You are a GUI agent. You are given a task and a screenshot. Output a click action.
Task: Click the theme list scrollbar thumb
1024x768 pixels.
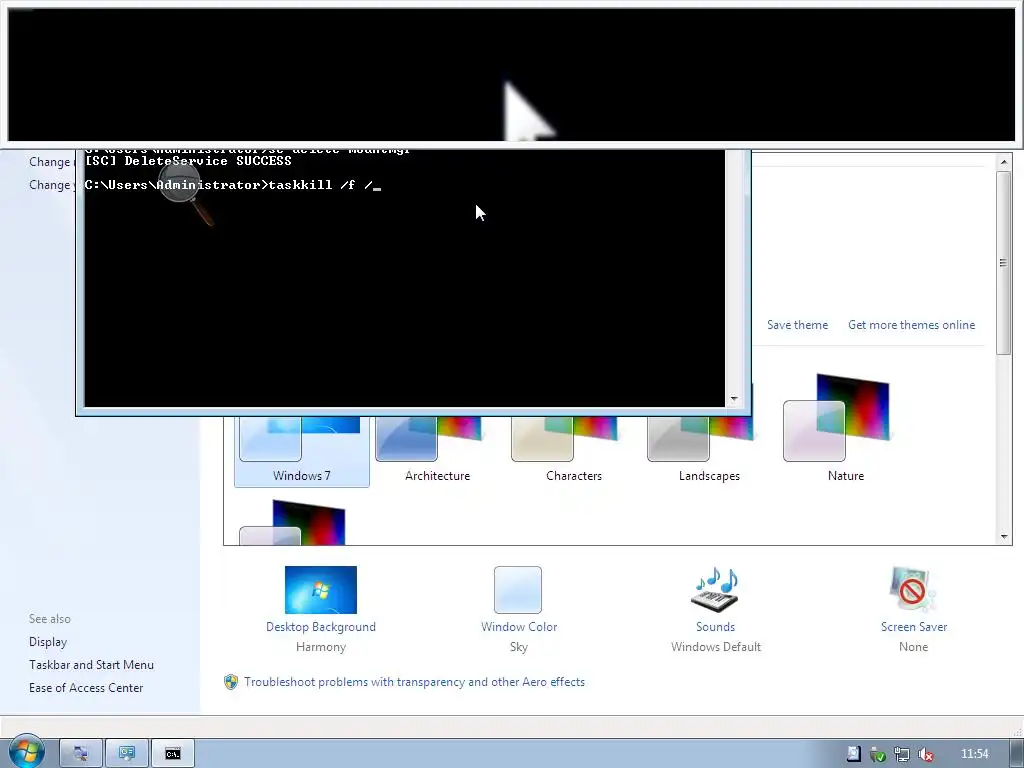click(1004, 263)
